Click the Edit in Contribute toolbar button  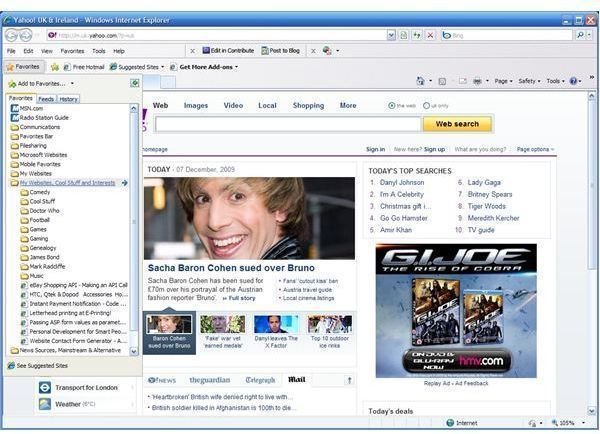pyautogui.click(x=228, y=51)
